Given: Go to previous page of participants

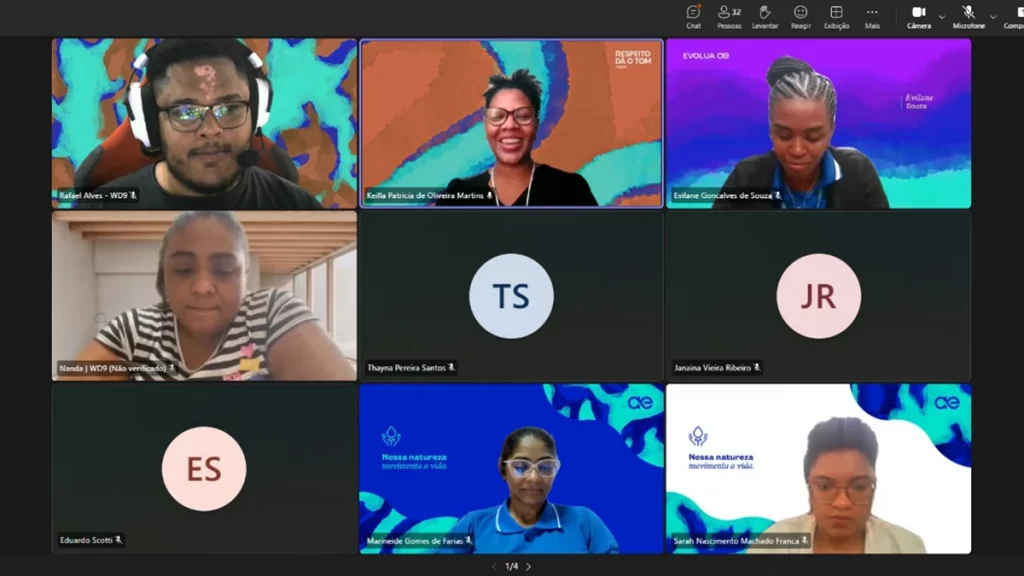Looking at the screenshot, I should click(494, 566).
